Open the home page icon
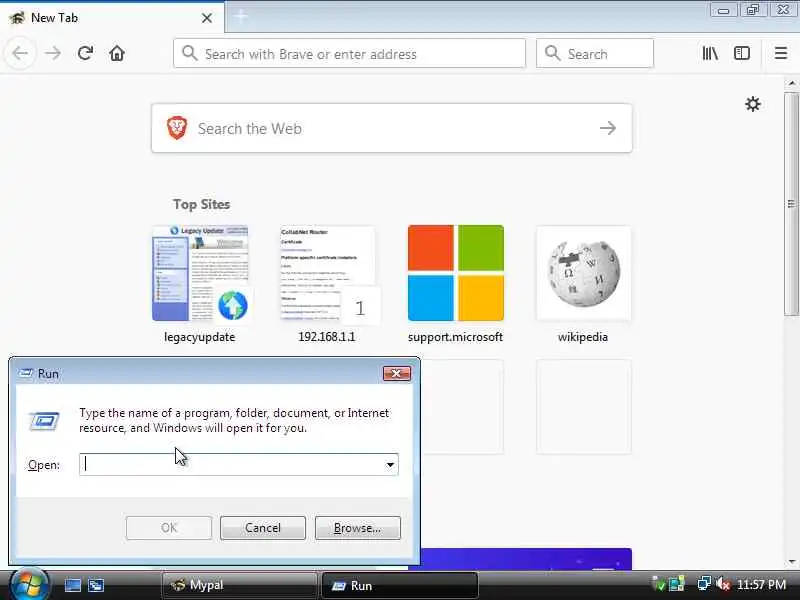 coord(117,53)
